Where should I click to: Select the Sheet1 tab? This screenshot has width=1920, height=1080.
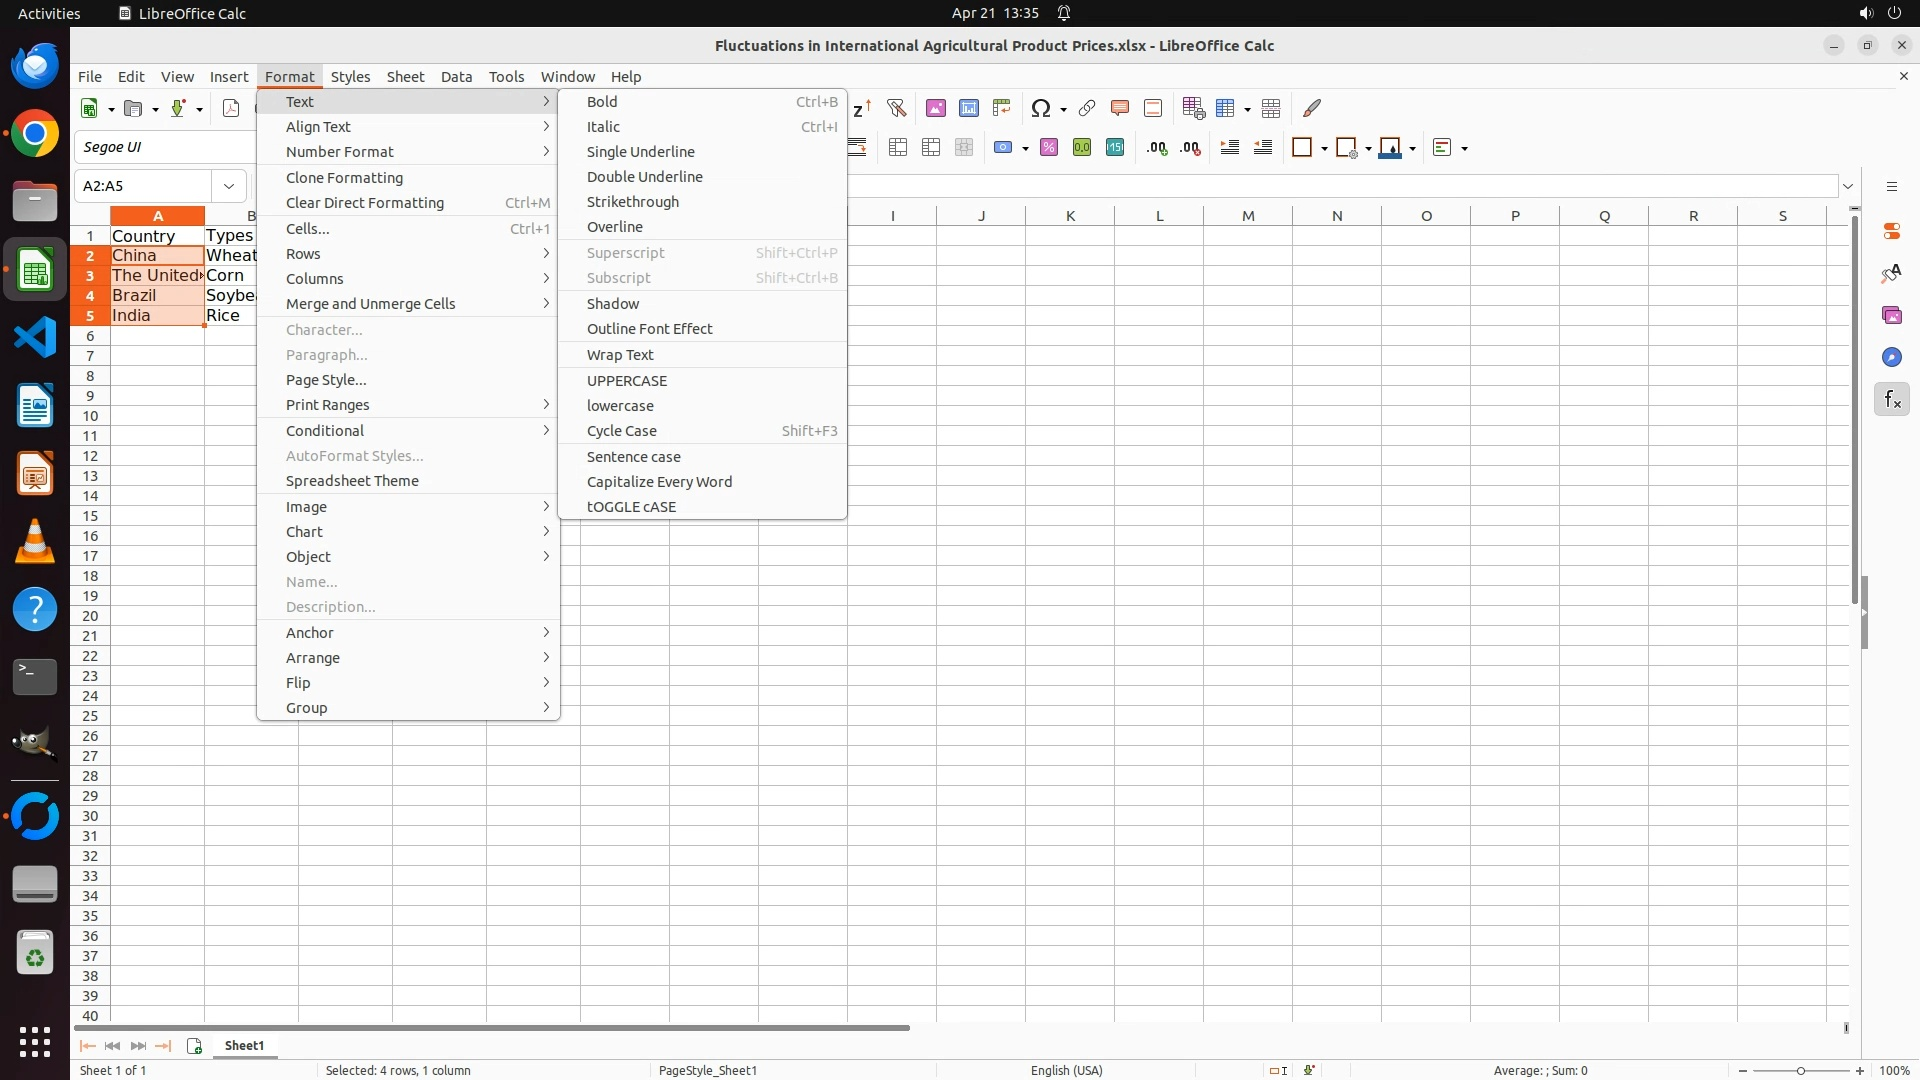(x=244, y=1046)
